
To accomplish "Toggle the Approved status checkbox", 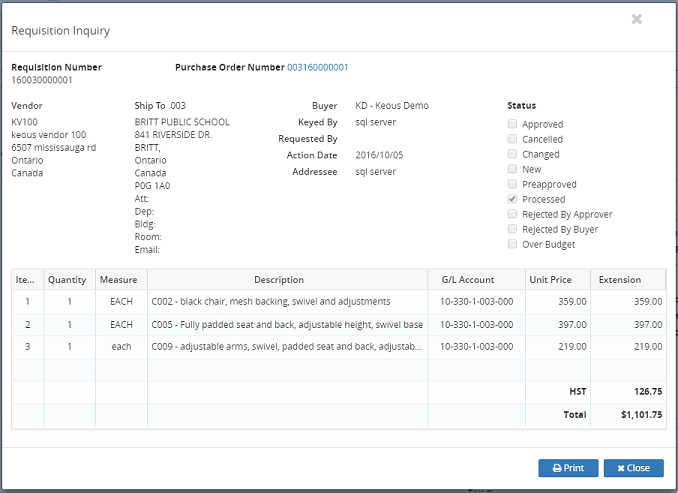I will pos(513,125).
